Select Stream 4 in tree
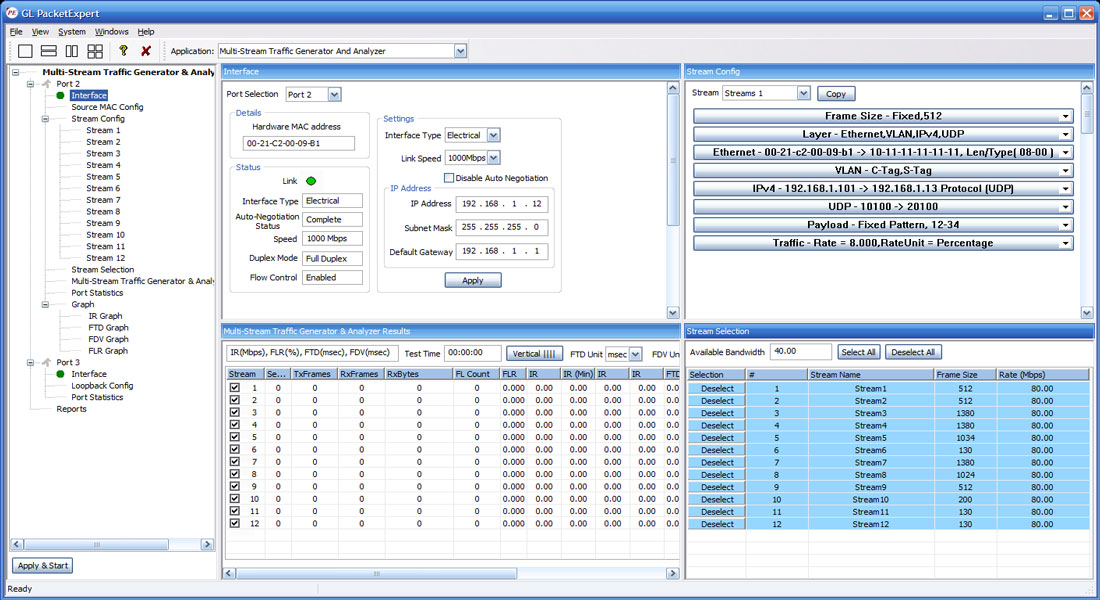 tap(103, 165)
